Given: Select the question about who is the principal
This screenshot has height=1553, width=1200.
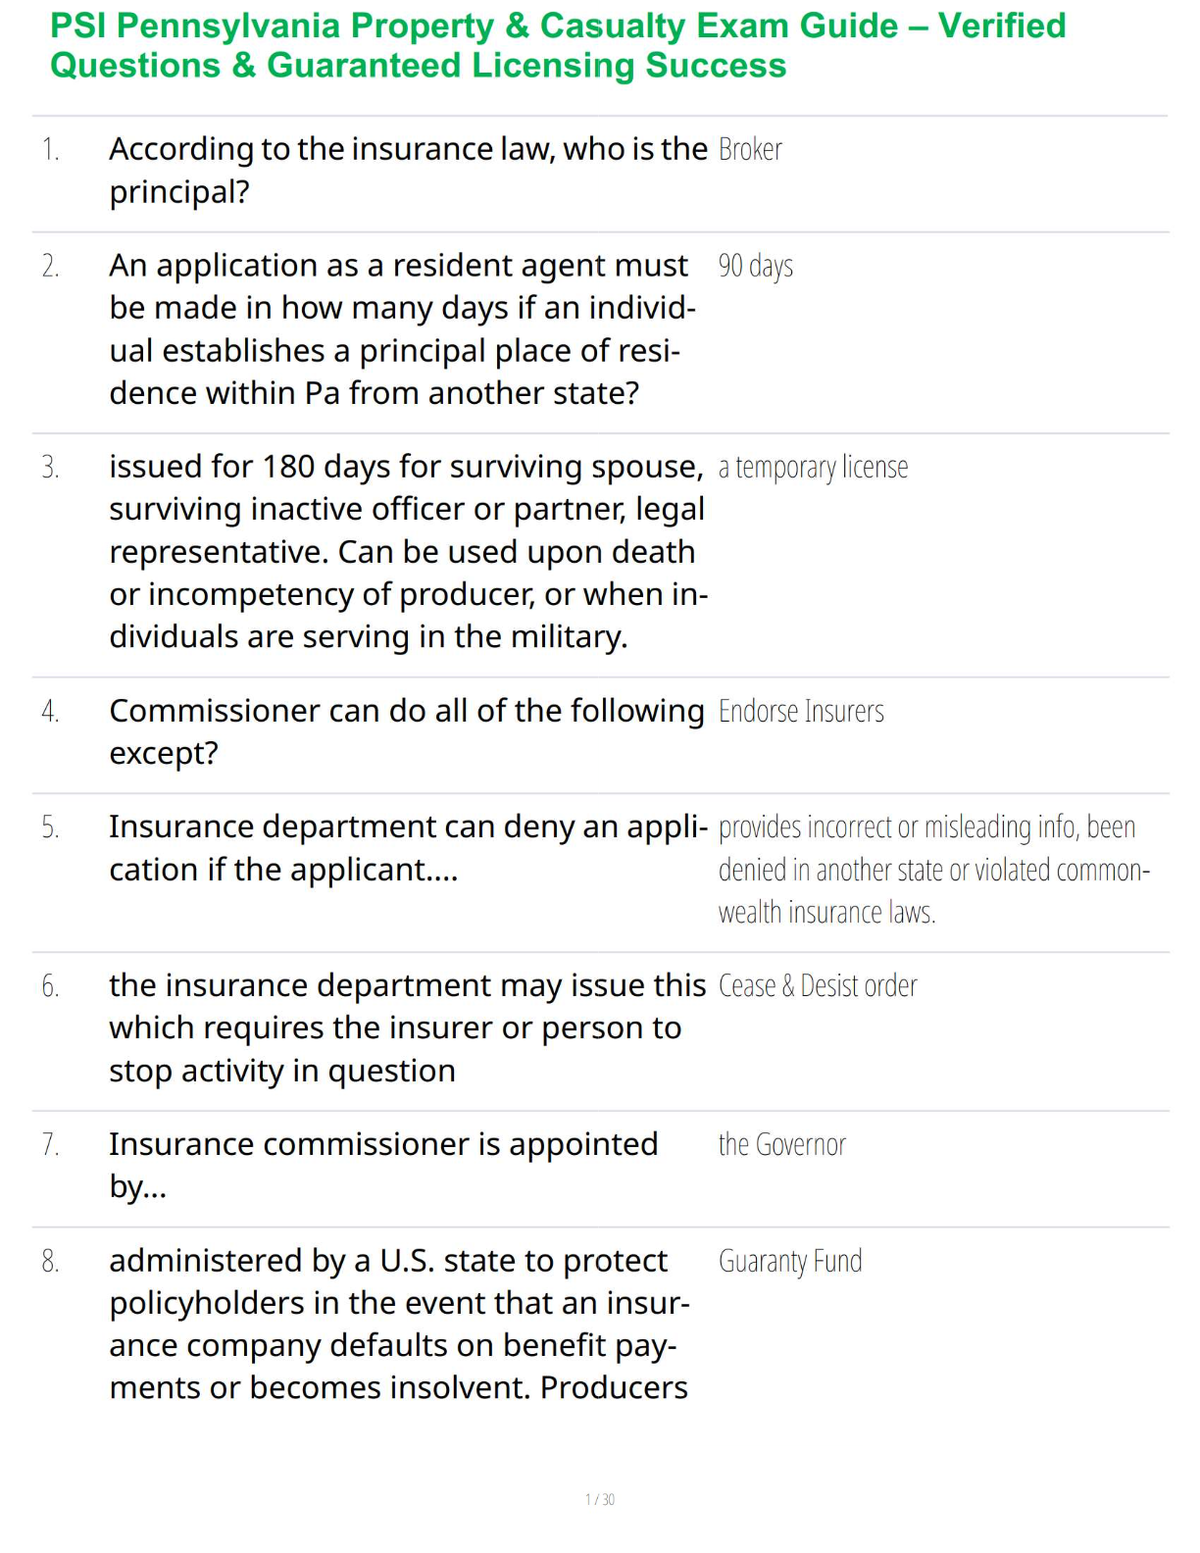Looking at the screenshot, I should click(x=408, y=170).
